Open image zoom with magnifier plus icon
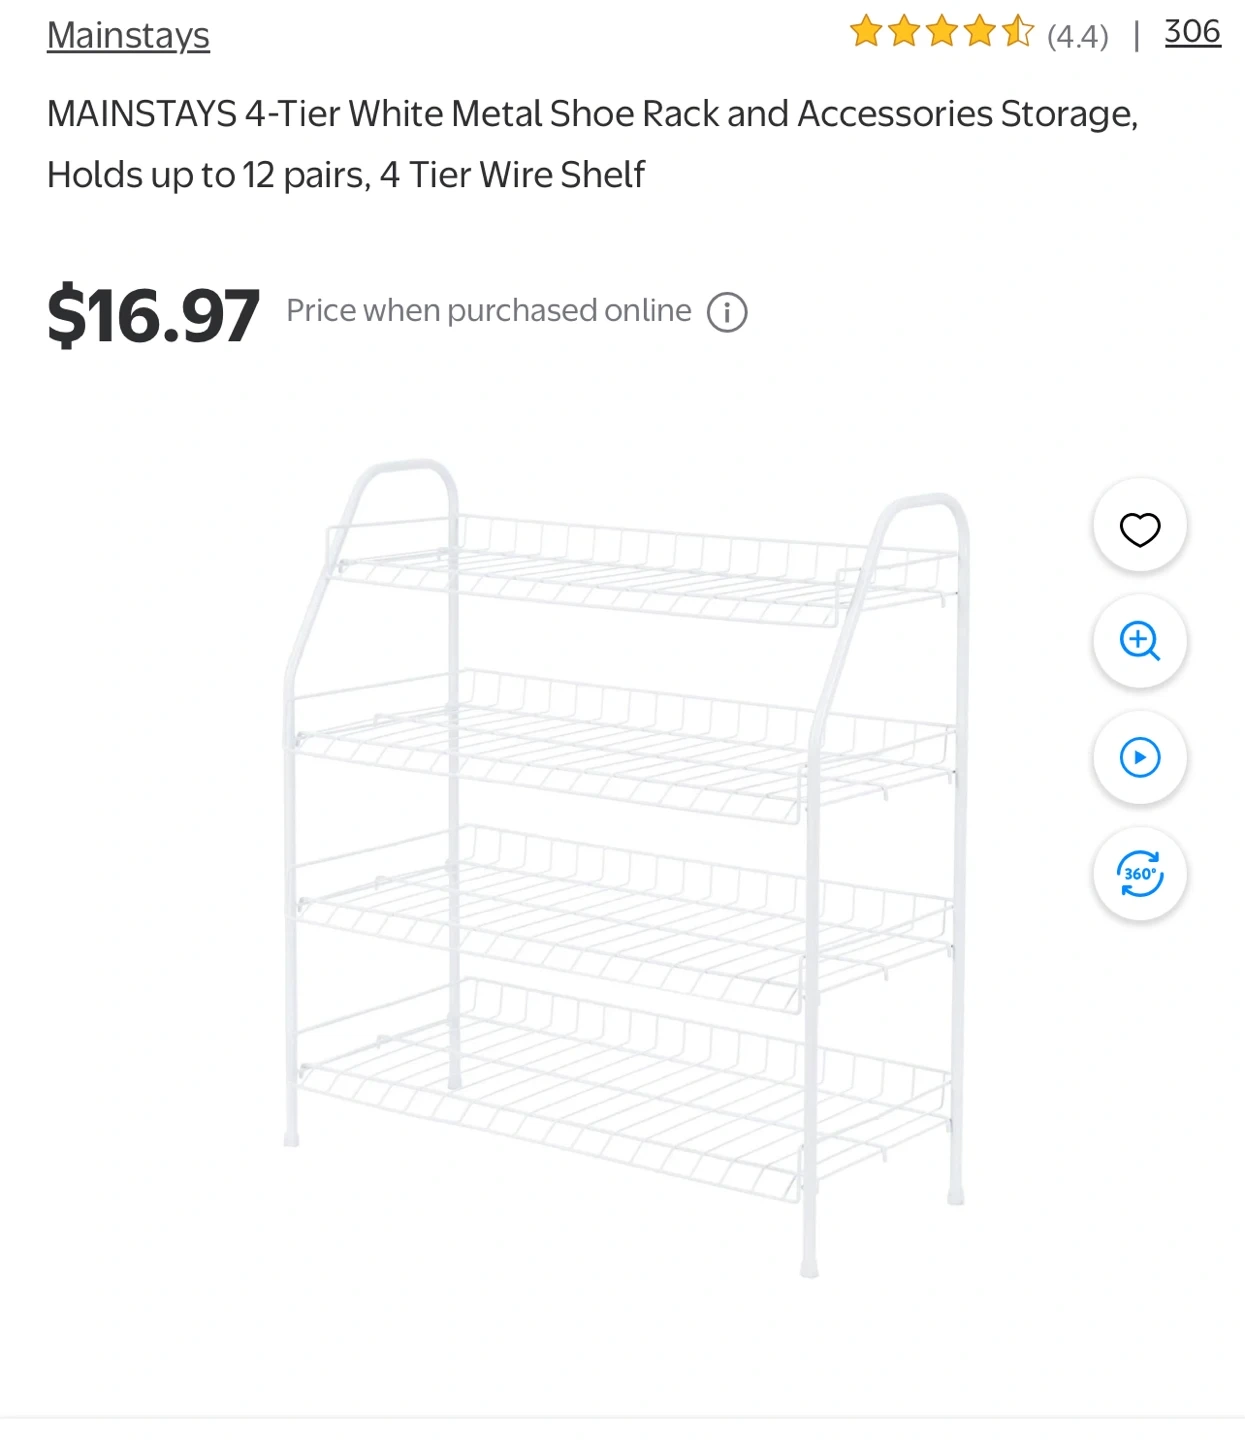The height and width of the screenshot is (1440, 1245). click(x=1139, y=641)
